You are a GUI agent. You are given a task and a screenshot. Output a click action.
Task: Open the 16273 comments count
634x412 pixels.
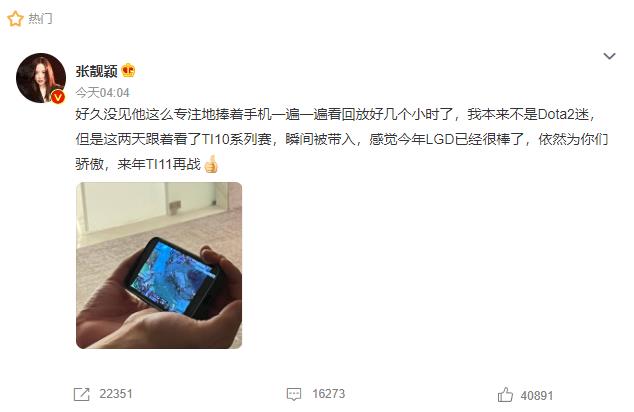click(329, 394)
